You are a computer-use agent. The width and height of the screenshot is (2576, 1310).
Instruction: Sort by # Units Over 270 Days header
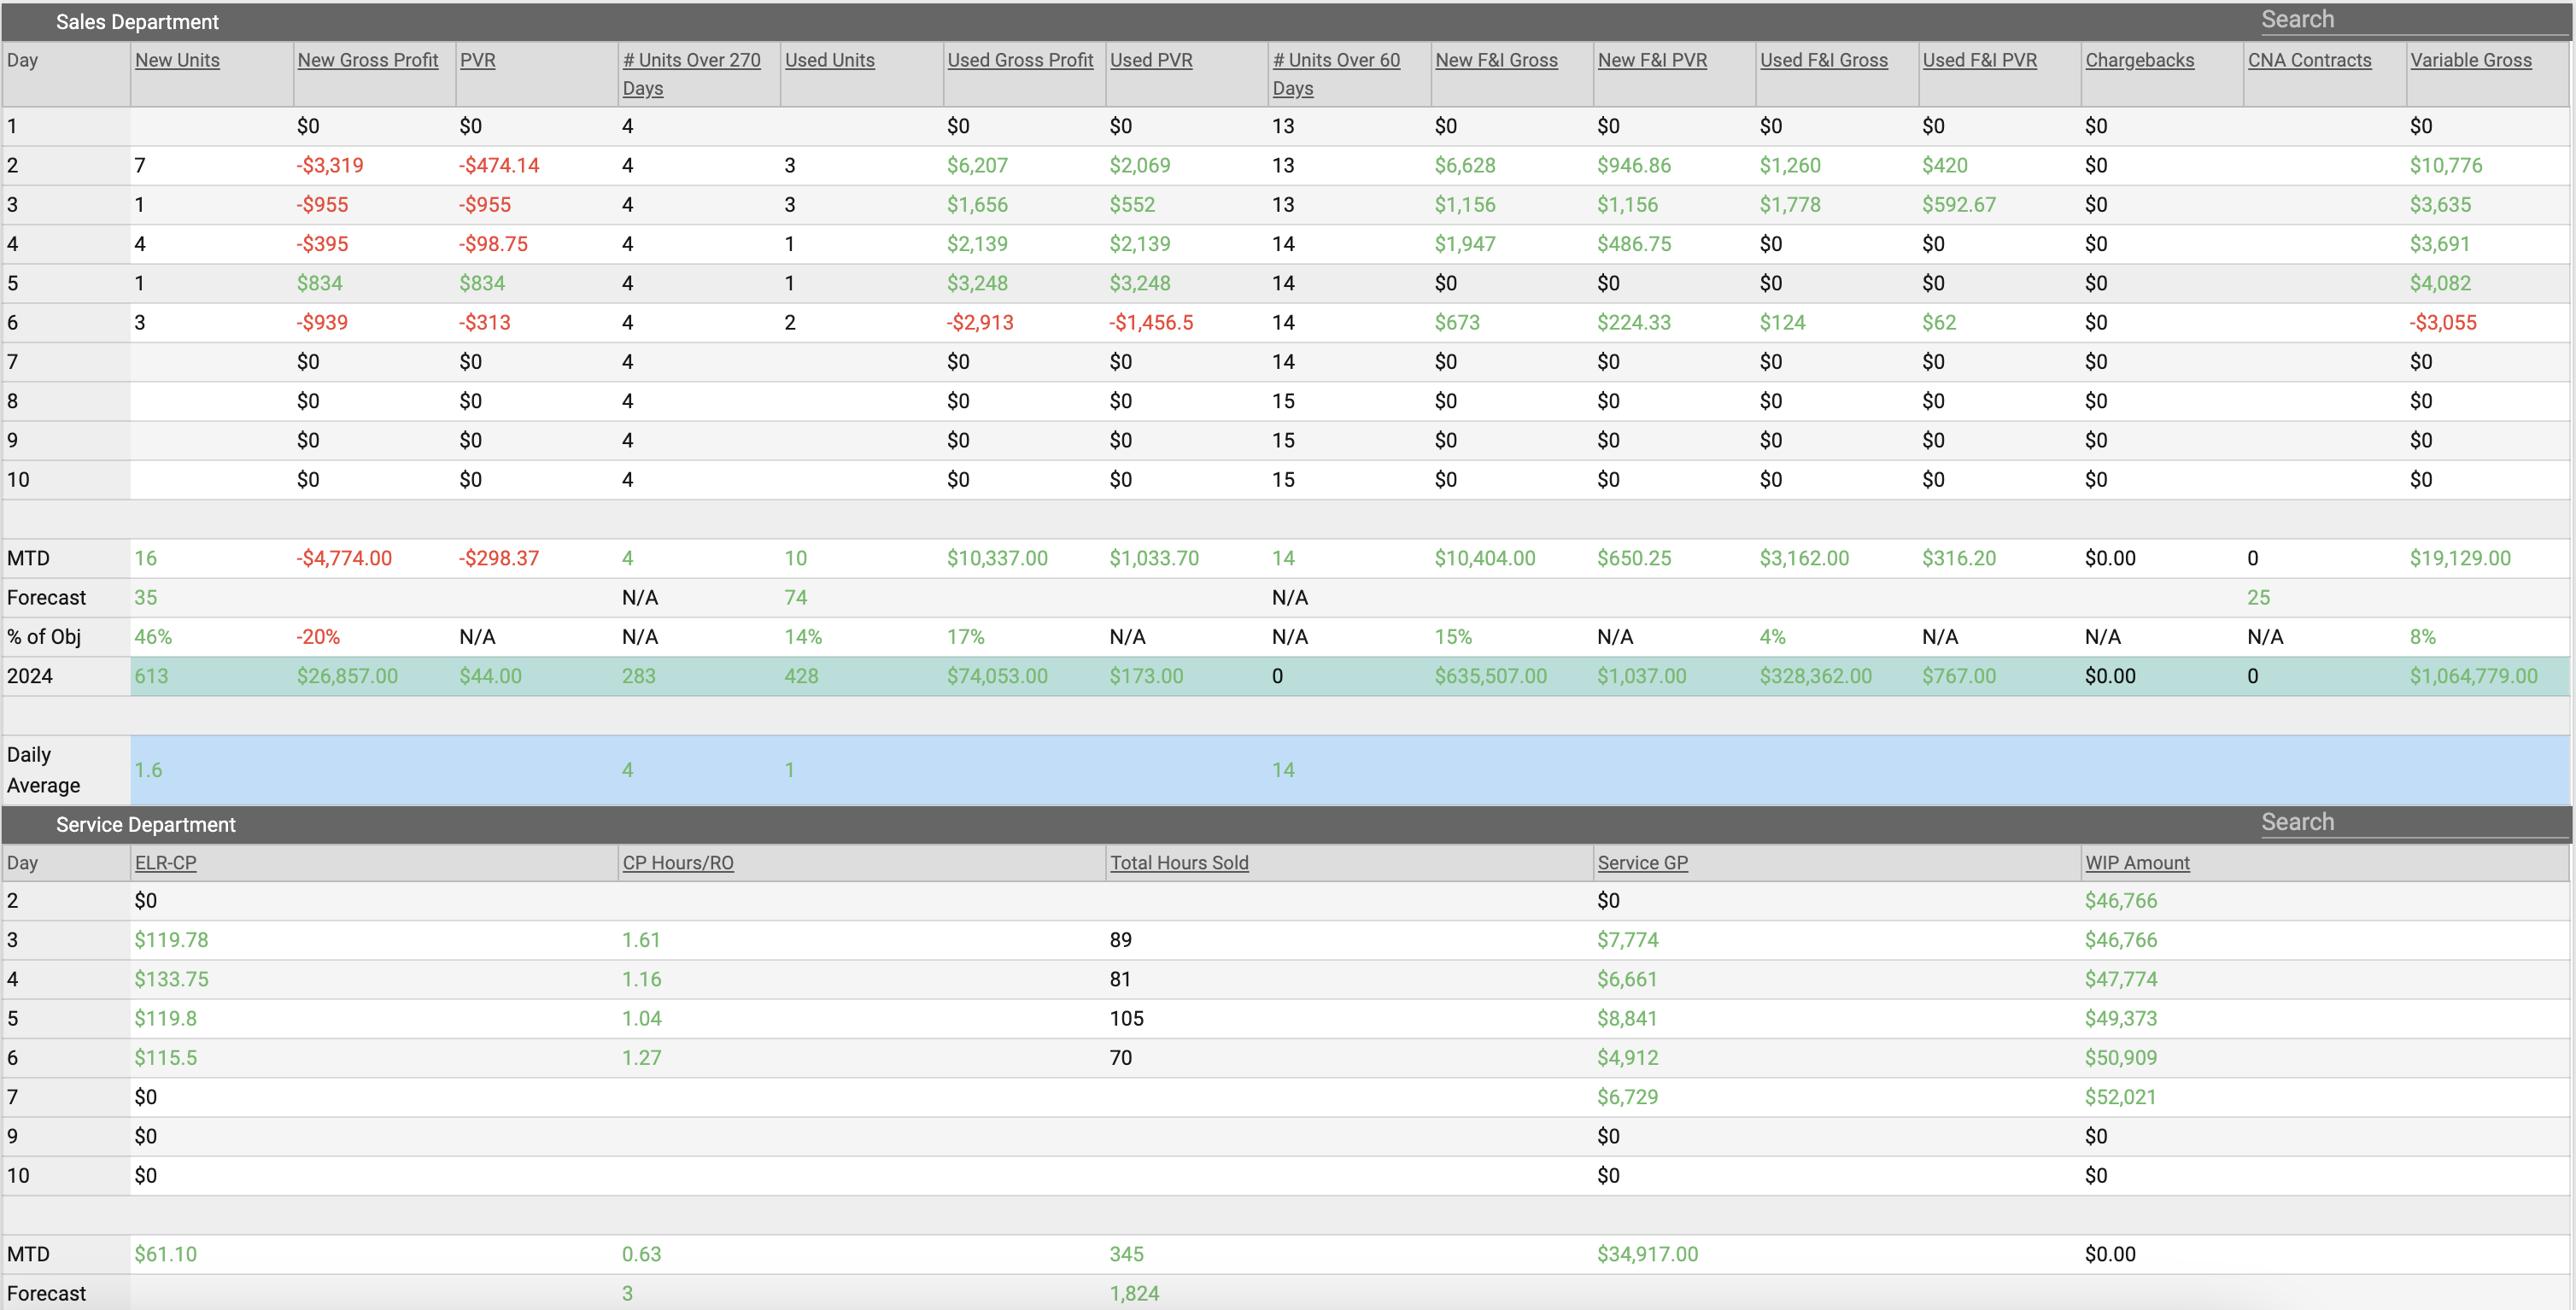point(691,74)
